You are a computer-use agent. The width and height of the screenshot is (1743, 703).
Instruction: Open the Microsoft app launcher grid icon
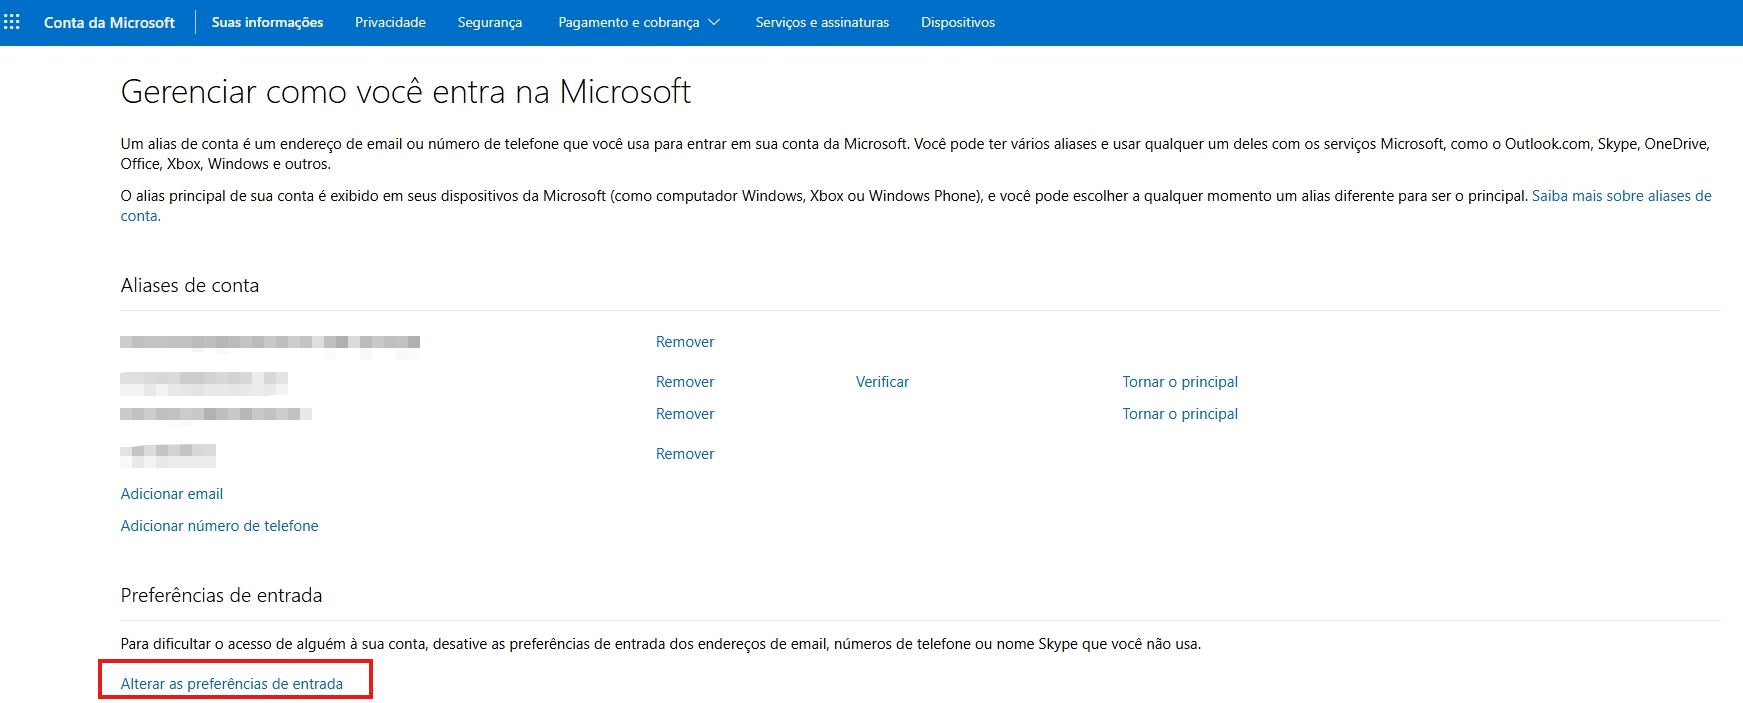[x=12, y=22]
